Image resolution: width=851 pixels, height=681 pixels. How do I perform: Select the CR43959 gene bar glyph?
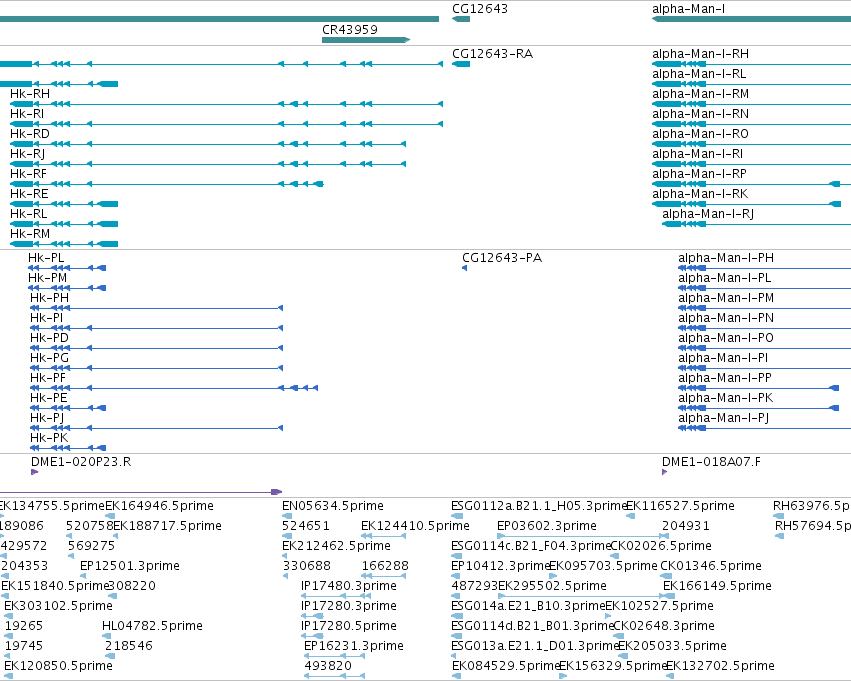pyautogui.click(x=366, y=40)
